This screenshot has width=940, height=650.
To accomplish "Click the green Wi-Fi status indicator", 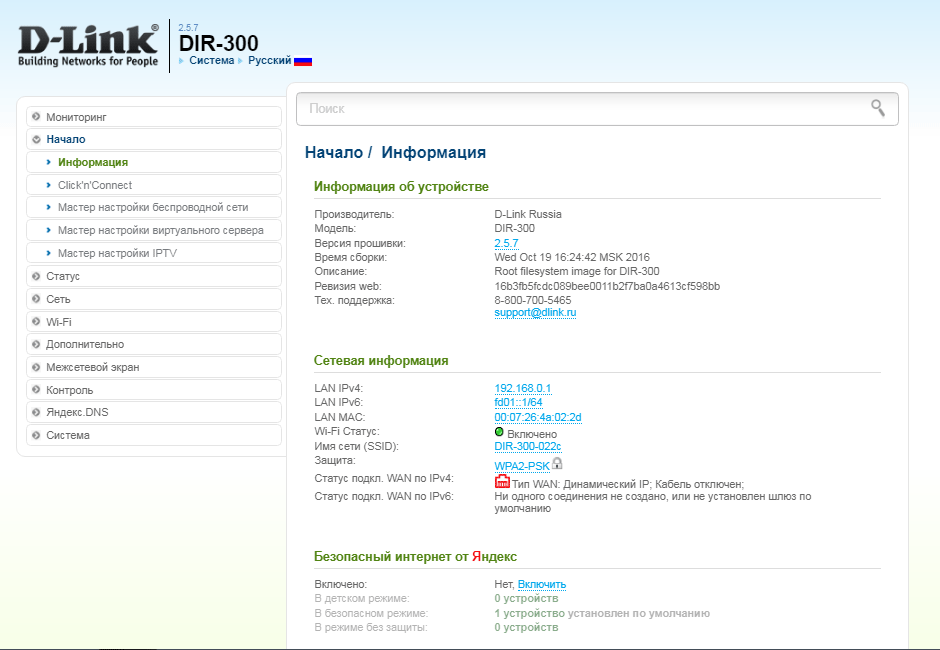I will tap(499, 432).
